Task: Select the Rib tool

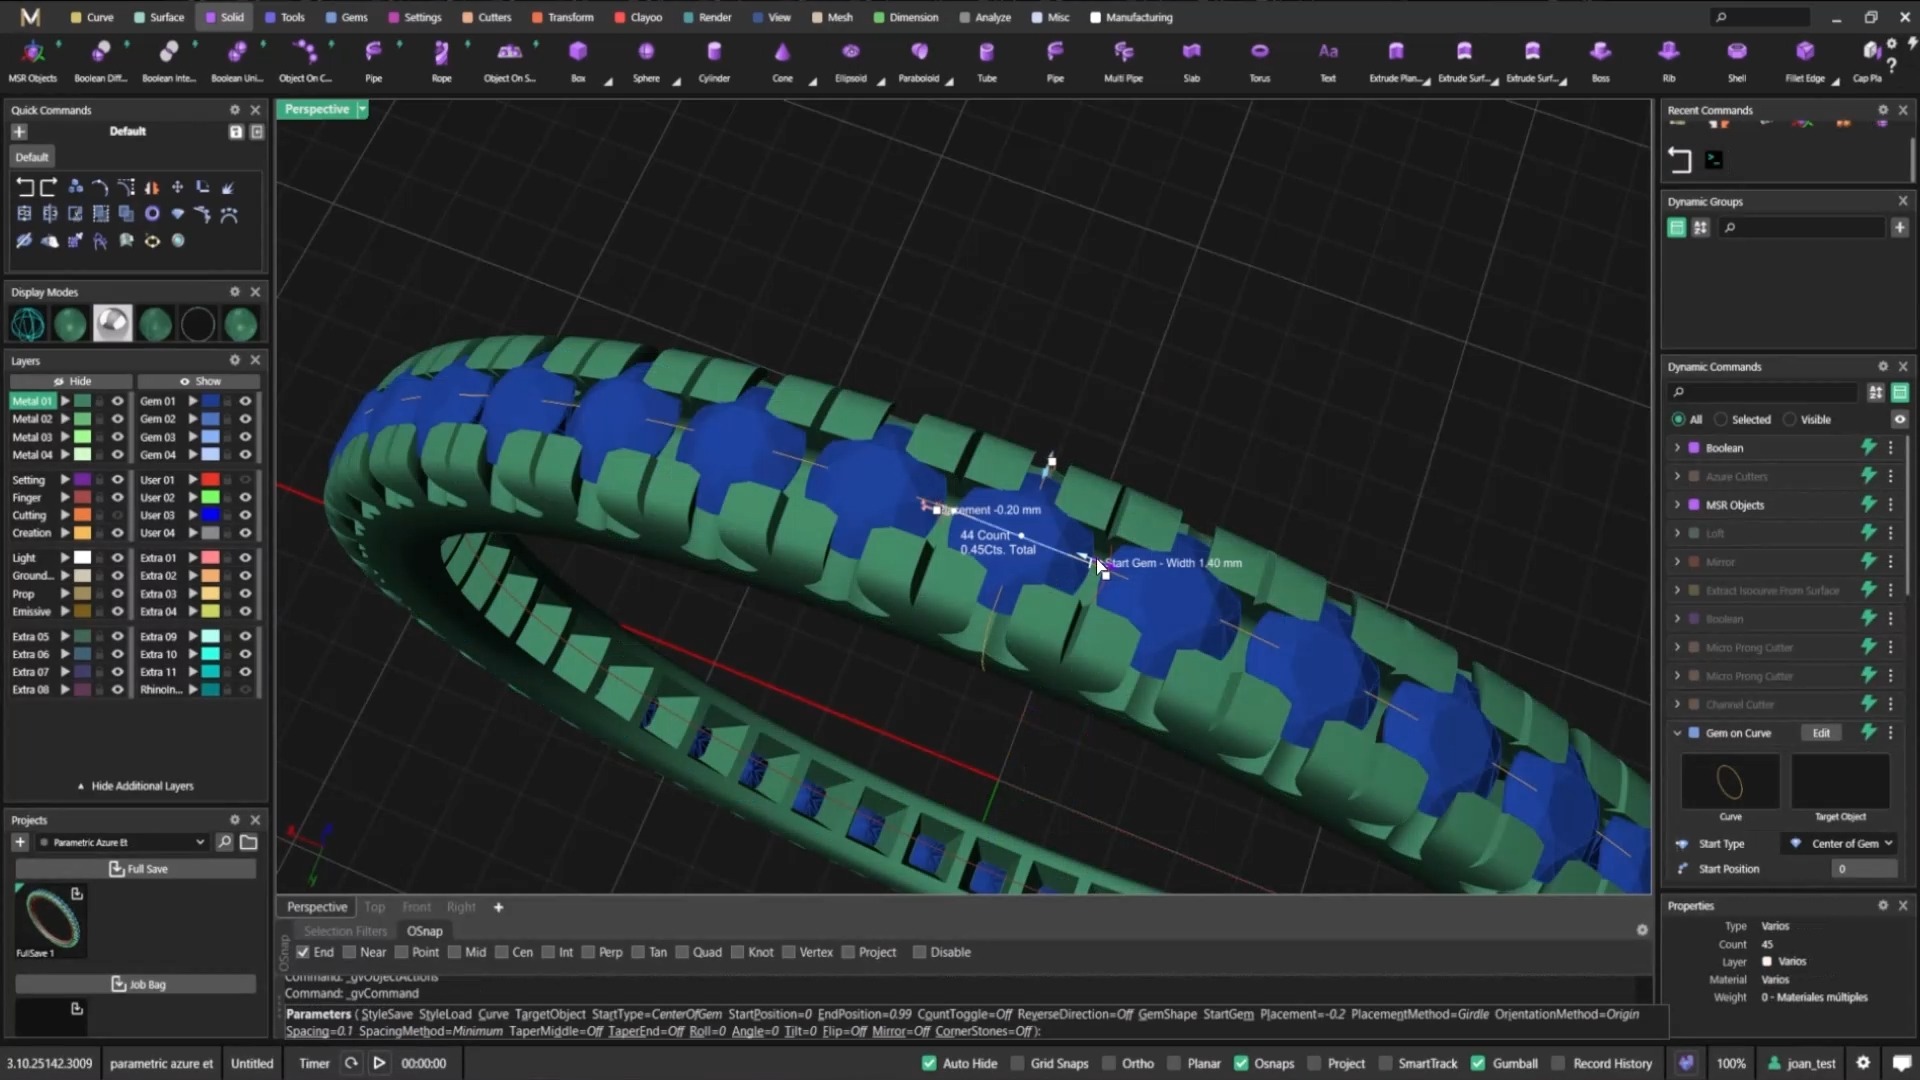Action: click(1668, 60)
